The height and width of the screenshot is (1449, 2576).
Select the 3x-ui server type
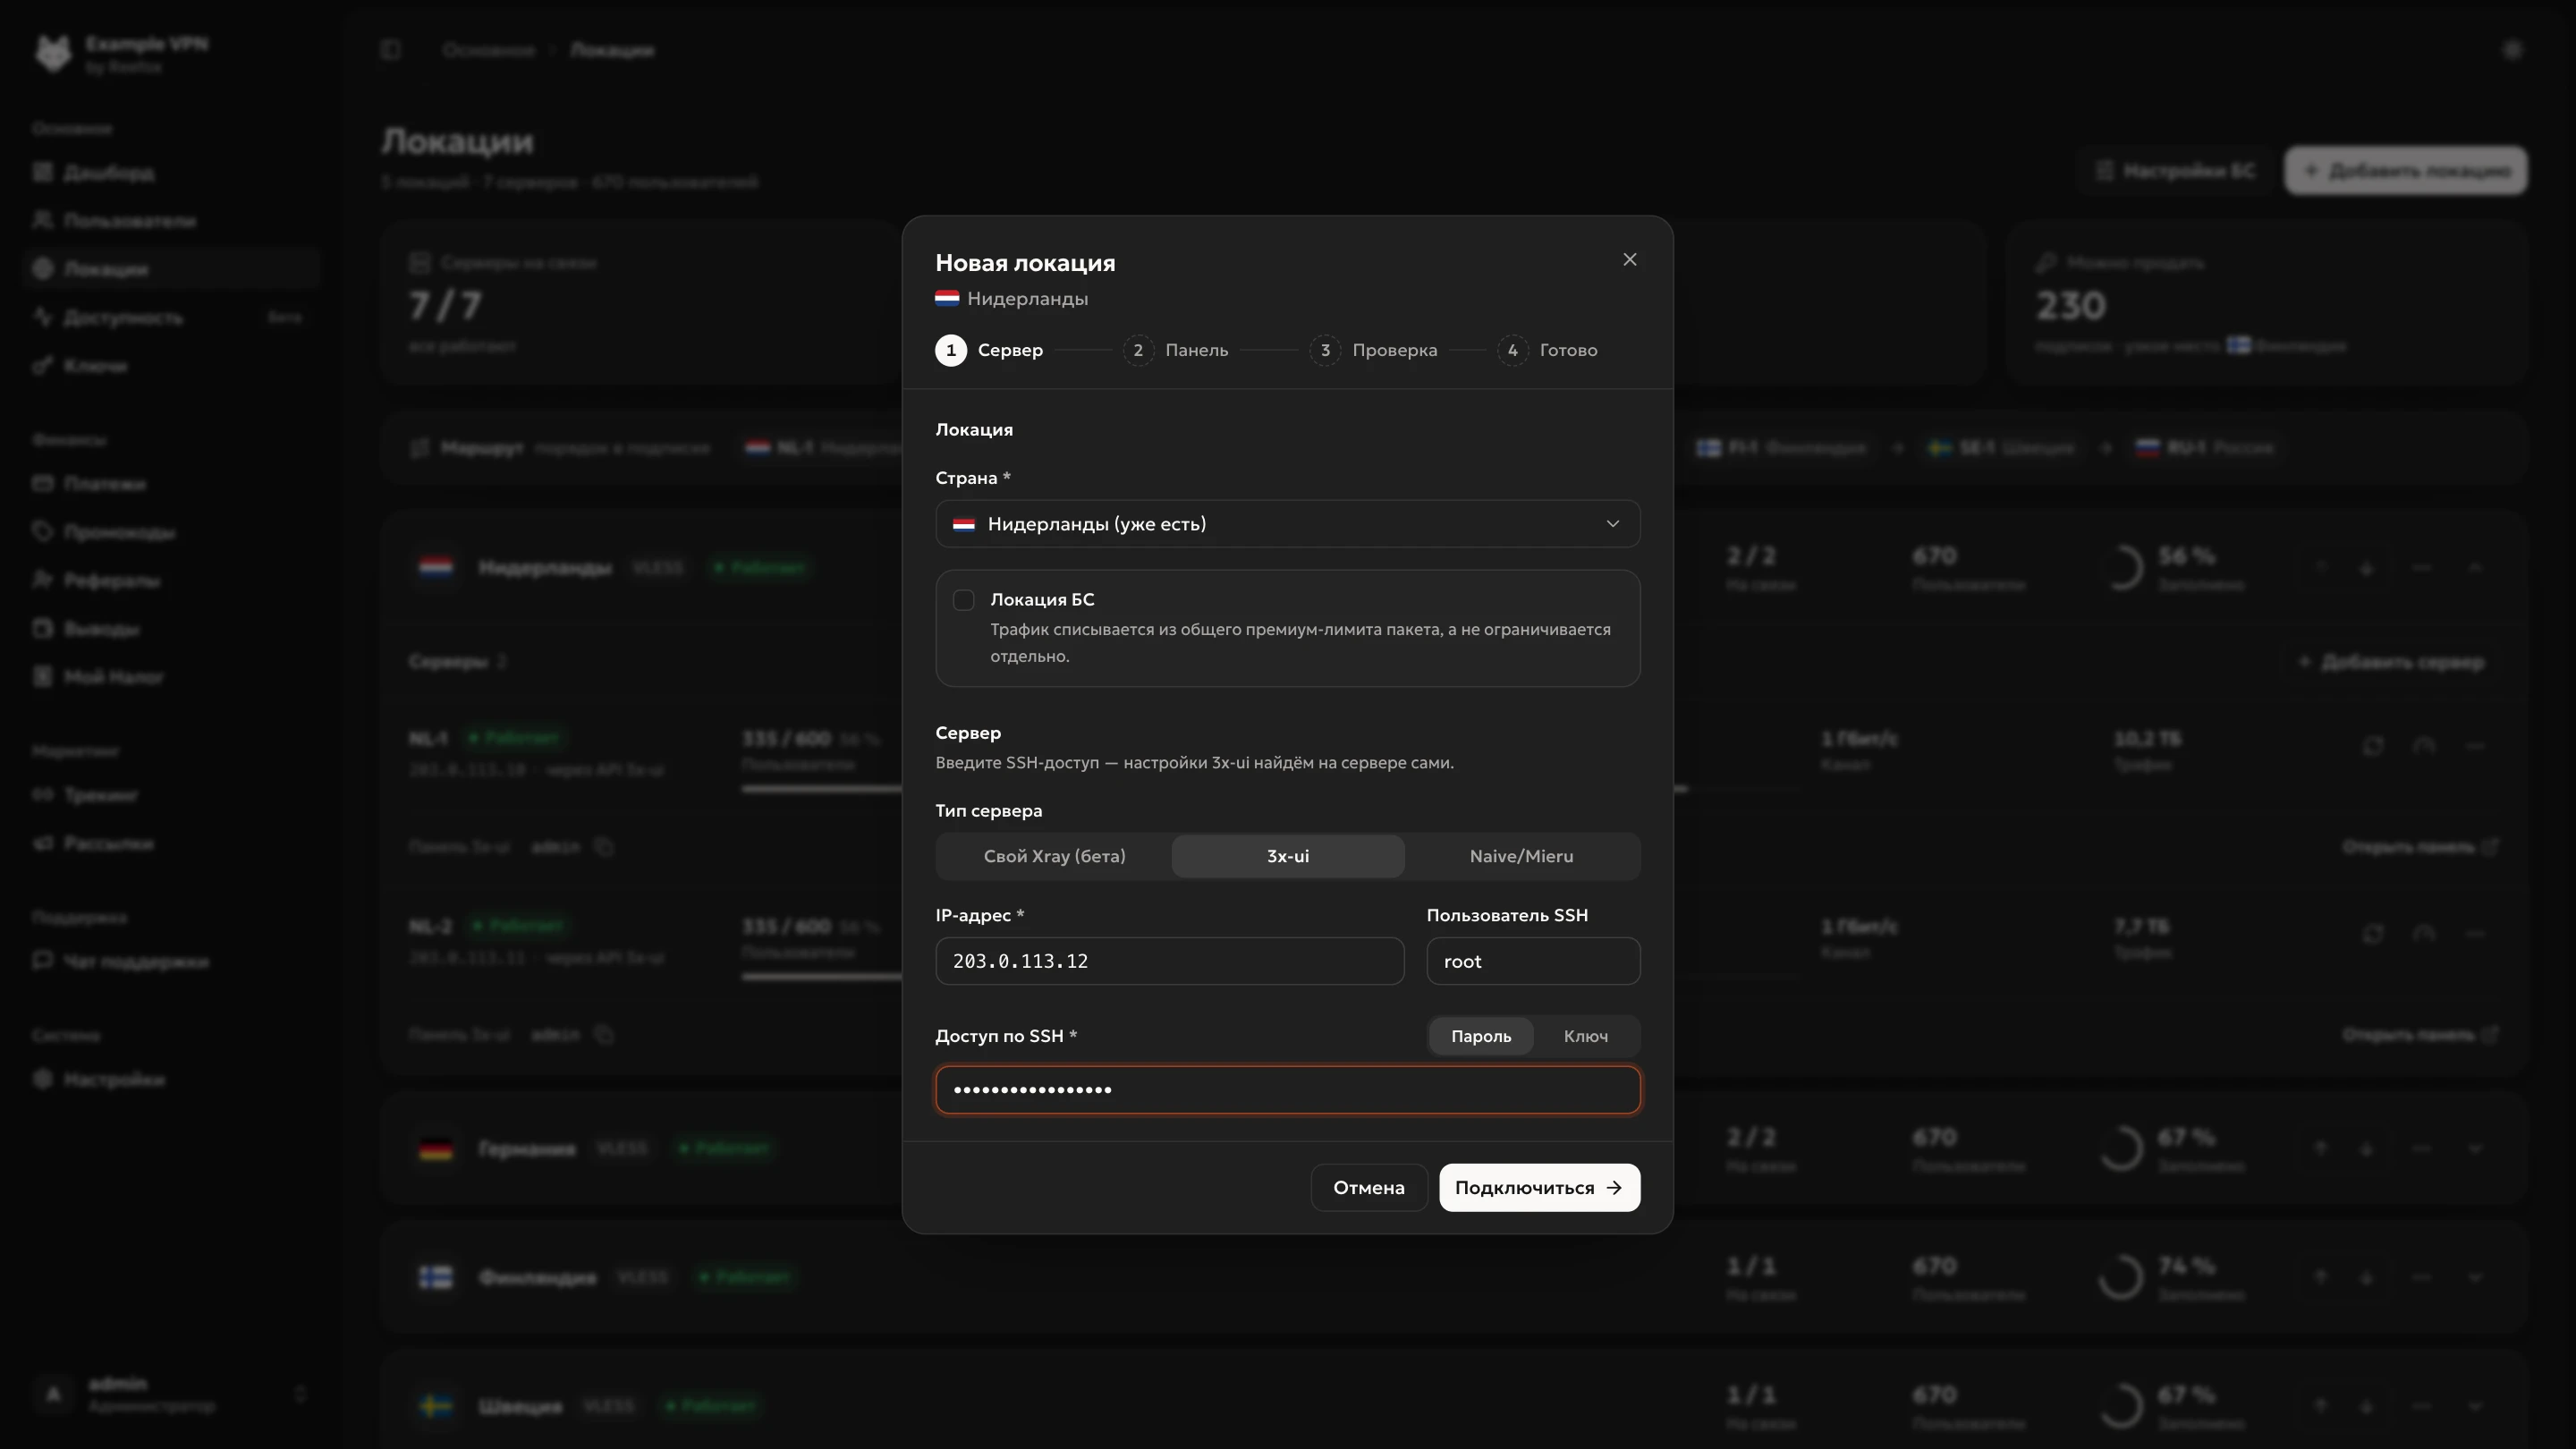pyautogui.click(x=1287, y=856)
